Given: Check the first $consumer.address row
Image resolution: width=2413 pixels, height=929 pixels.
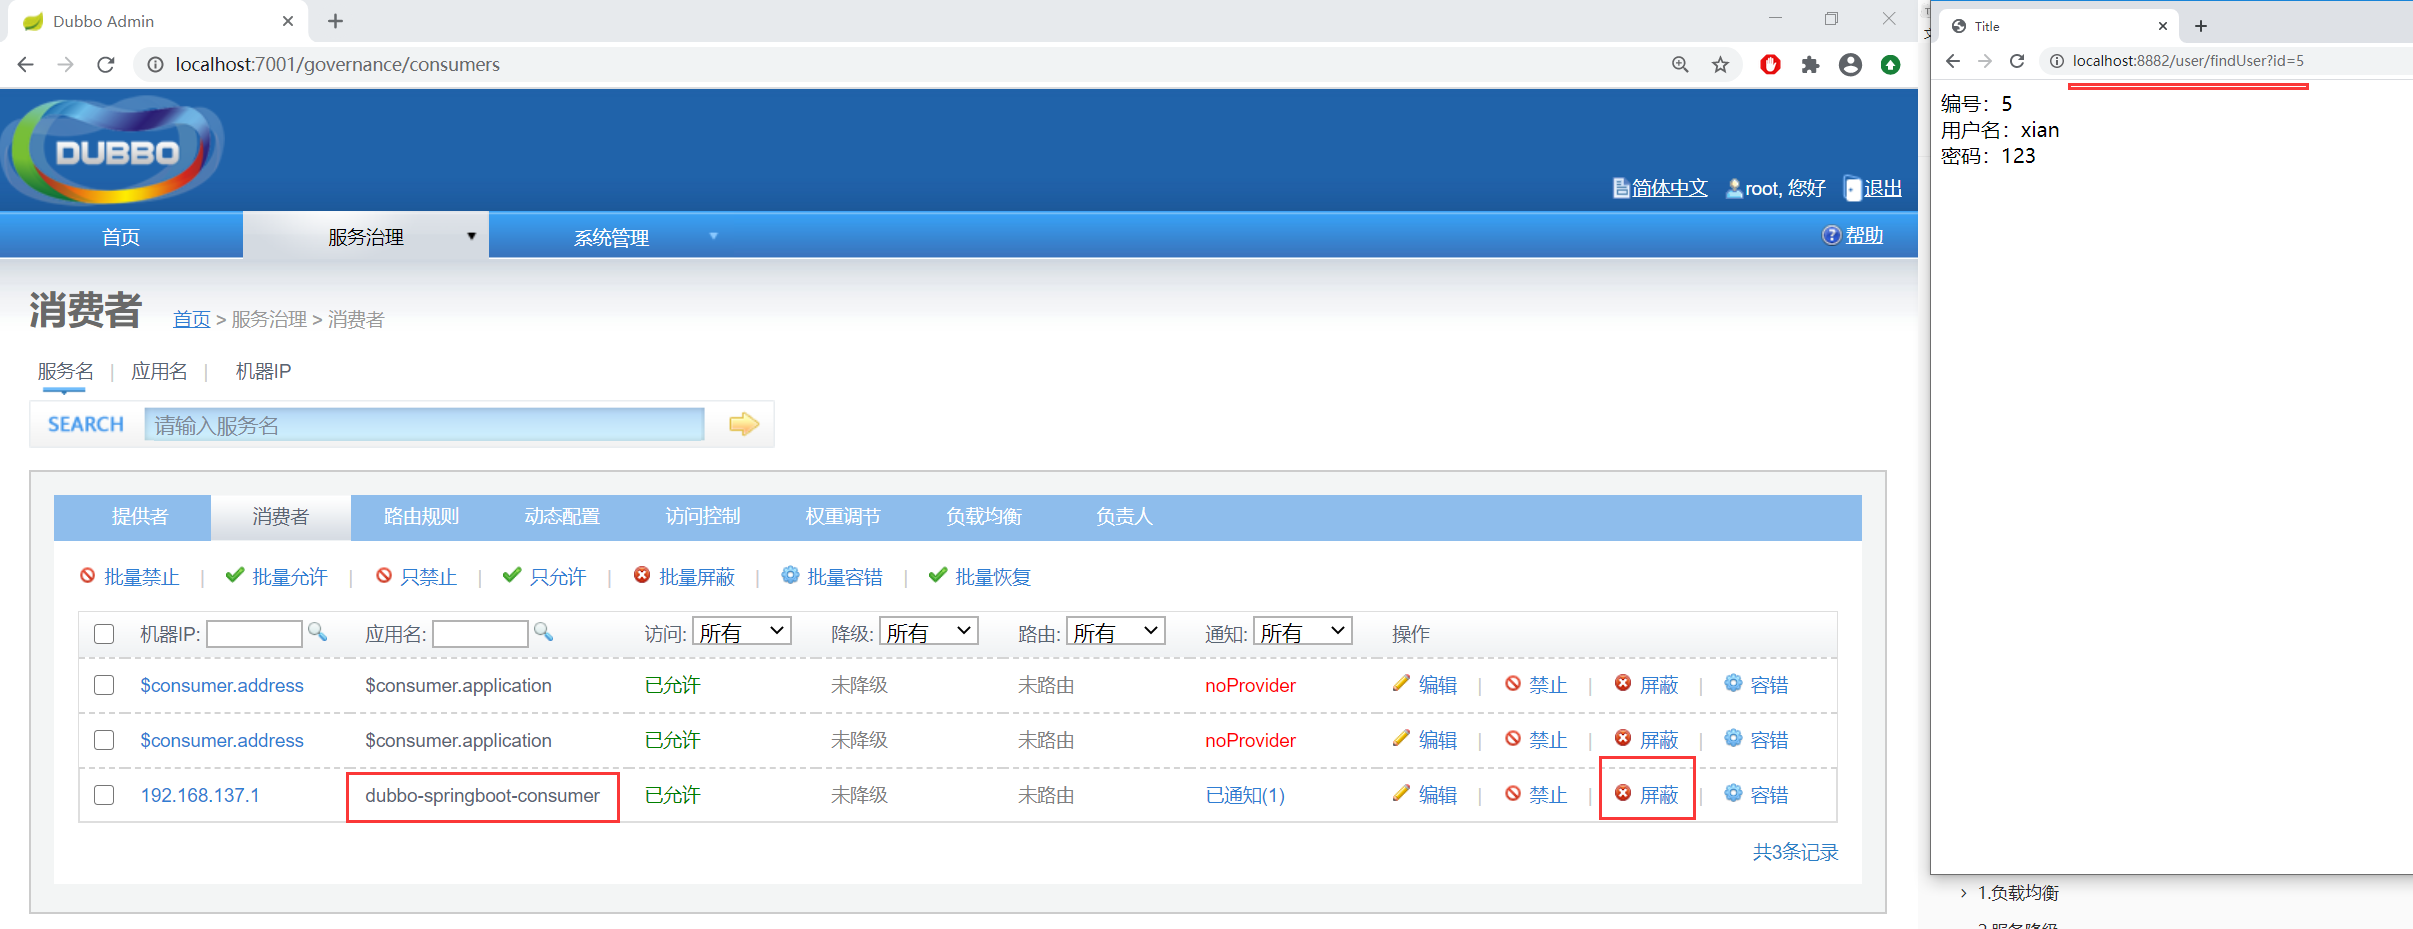Looking at the screenshot, I should click(104, 685).
